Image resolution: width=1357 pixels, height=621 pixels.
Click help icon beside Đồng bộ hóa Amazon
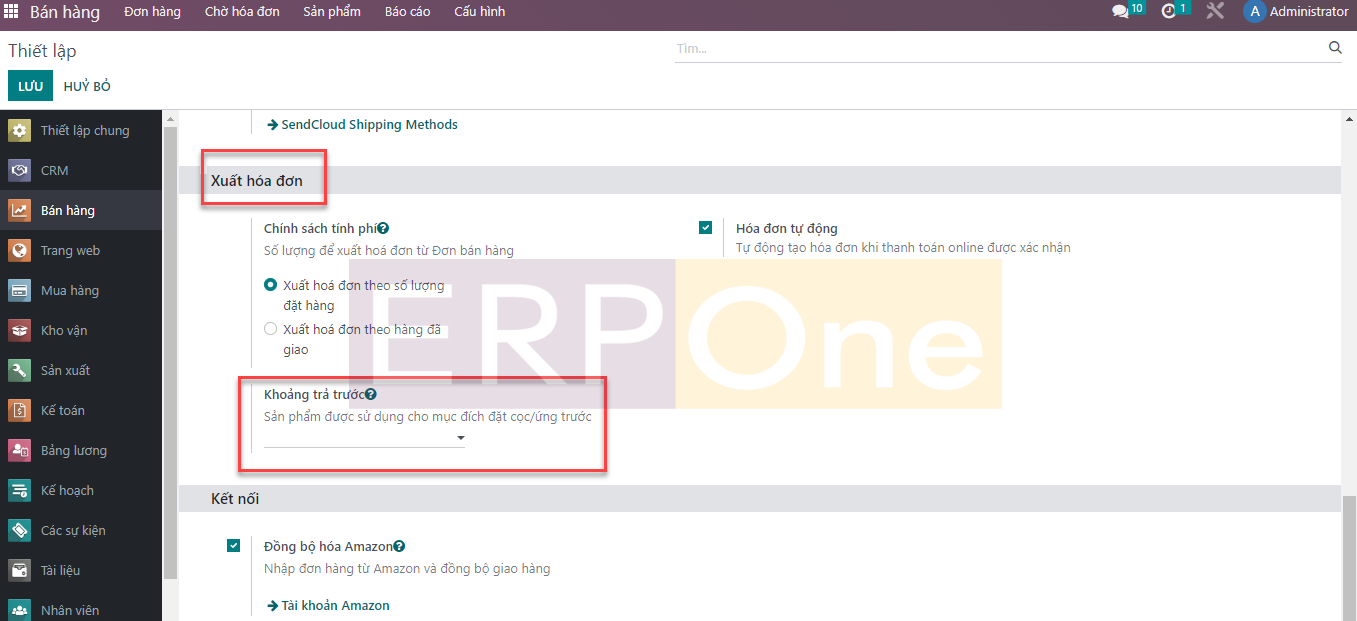(399, 547)
